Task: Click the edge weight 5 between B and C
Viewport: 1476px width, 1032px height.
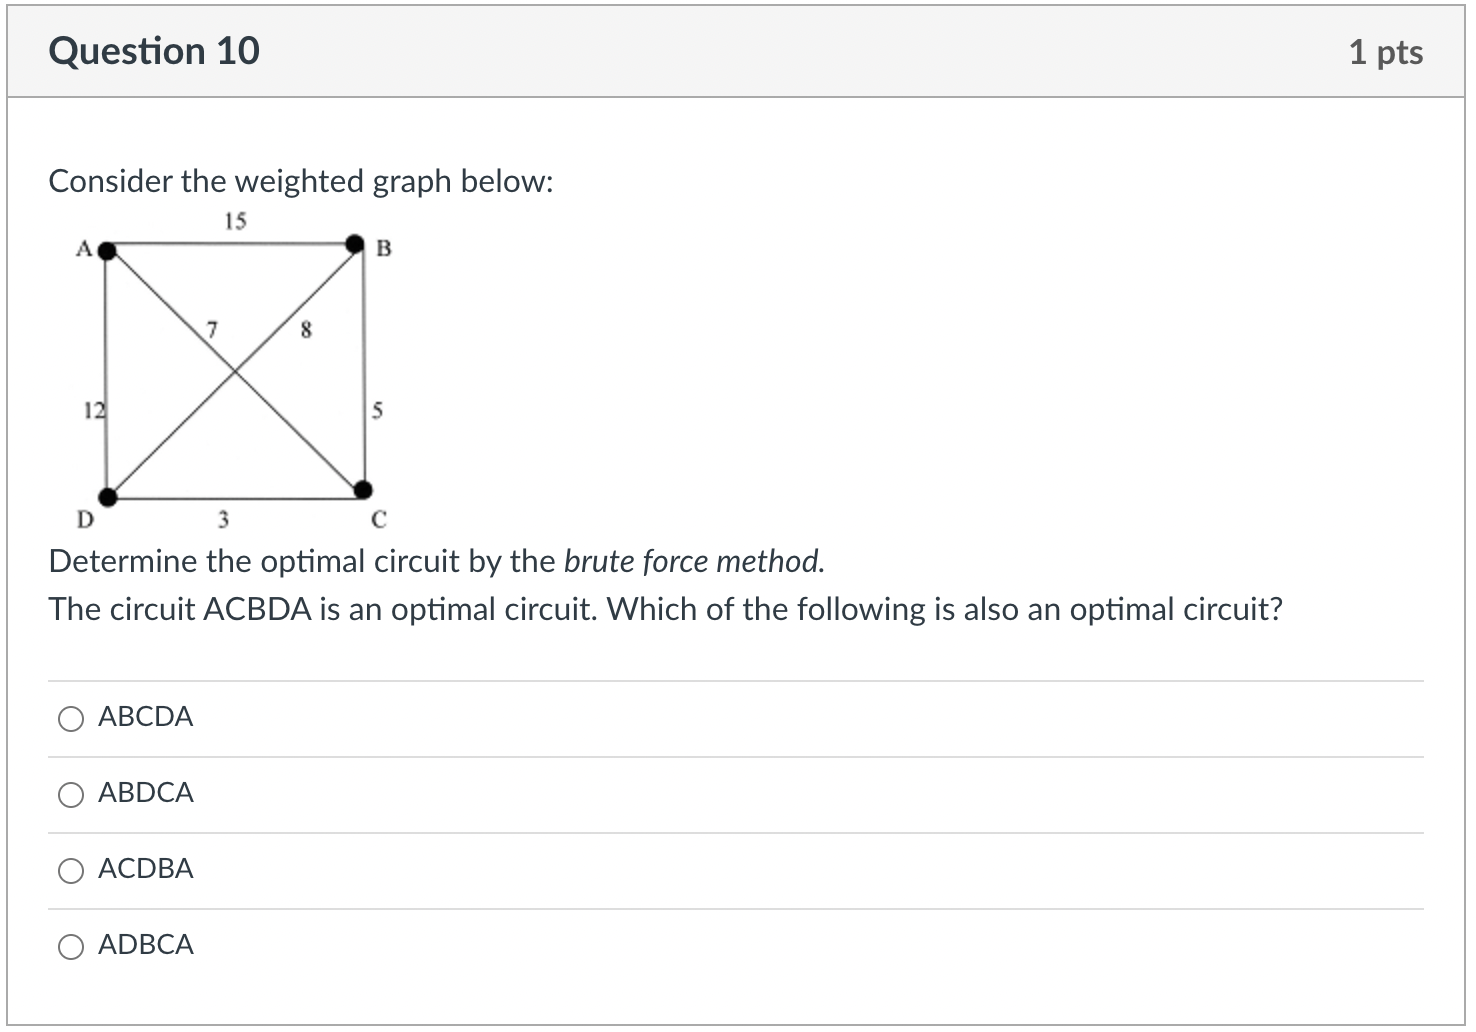Action: coord(377,410)
